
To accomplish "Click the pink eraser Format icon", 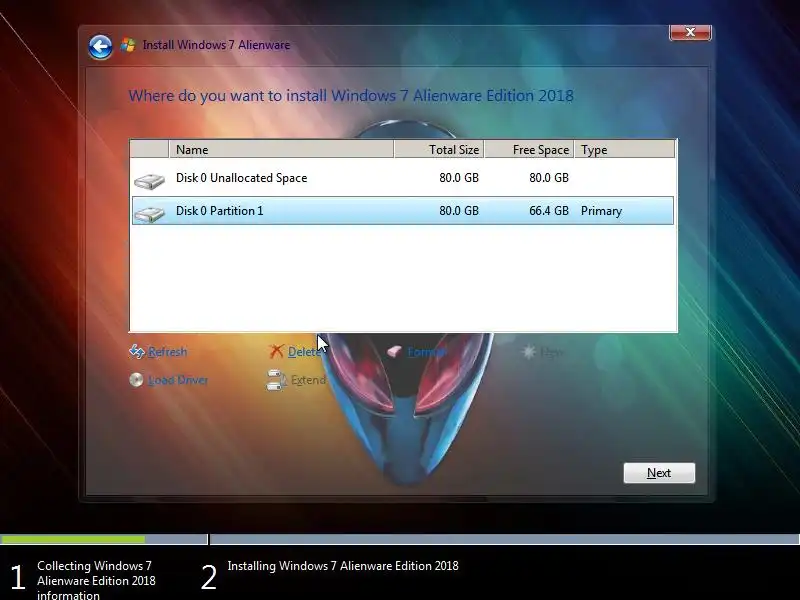I will tap(394, 351).
